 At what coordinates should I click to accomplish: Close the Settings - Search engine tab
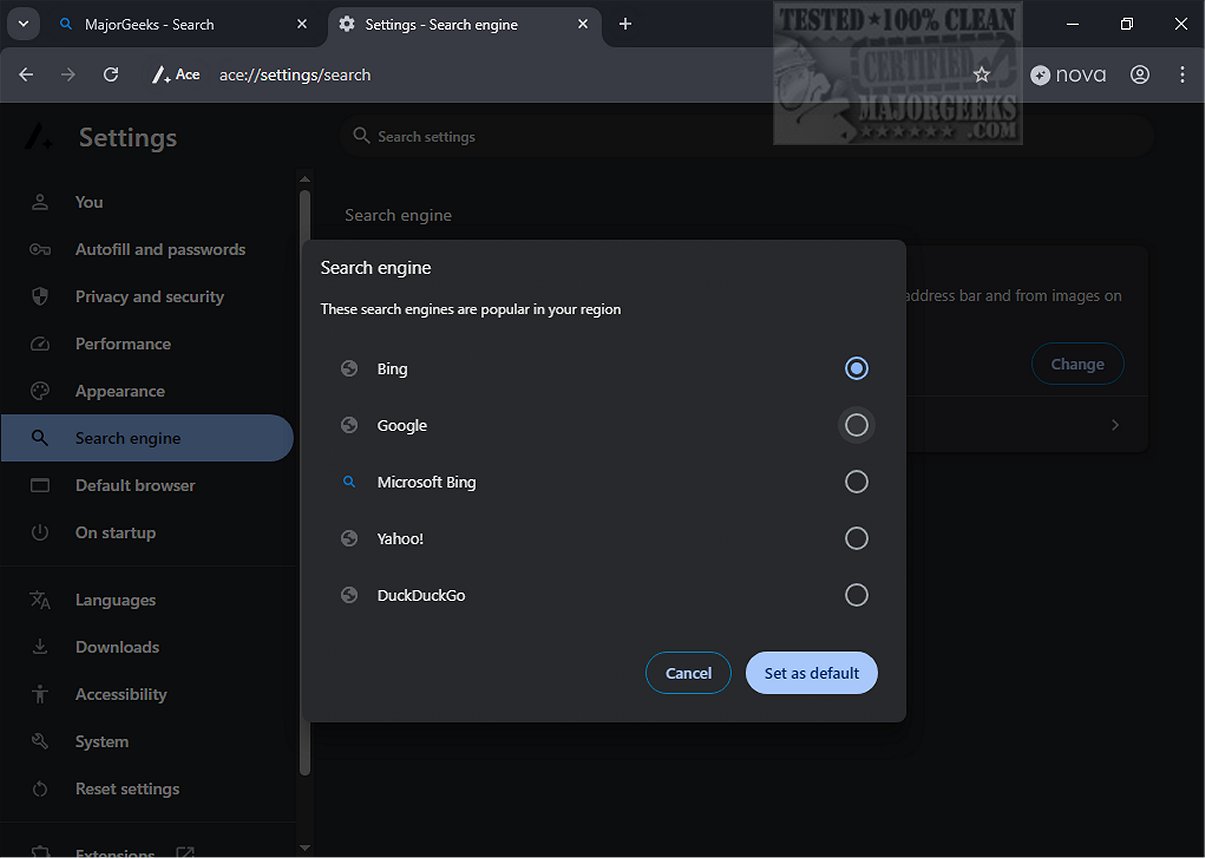click(582, 24)
